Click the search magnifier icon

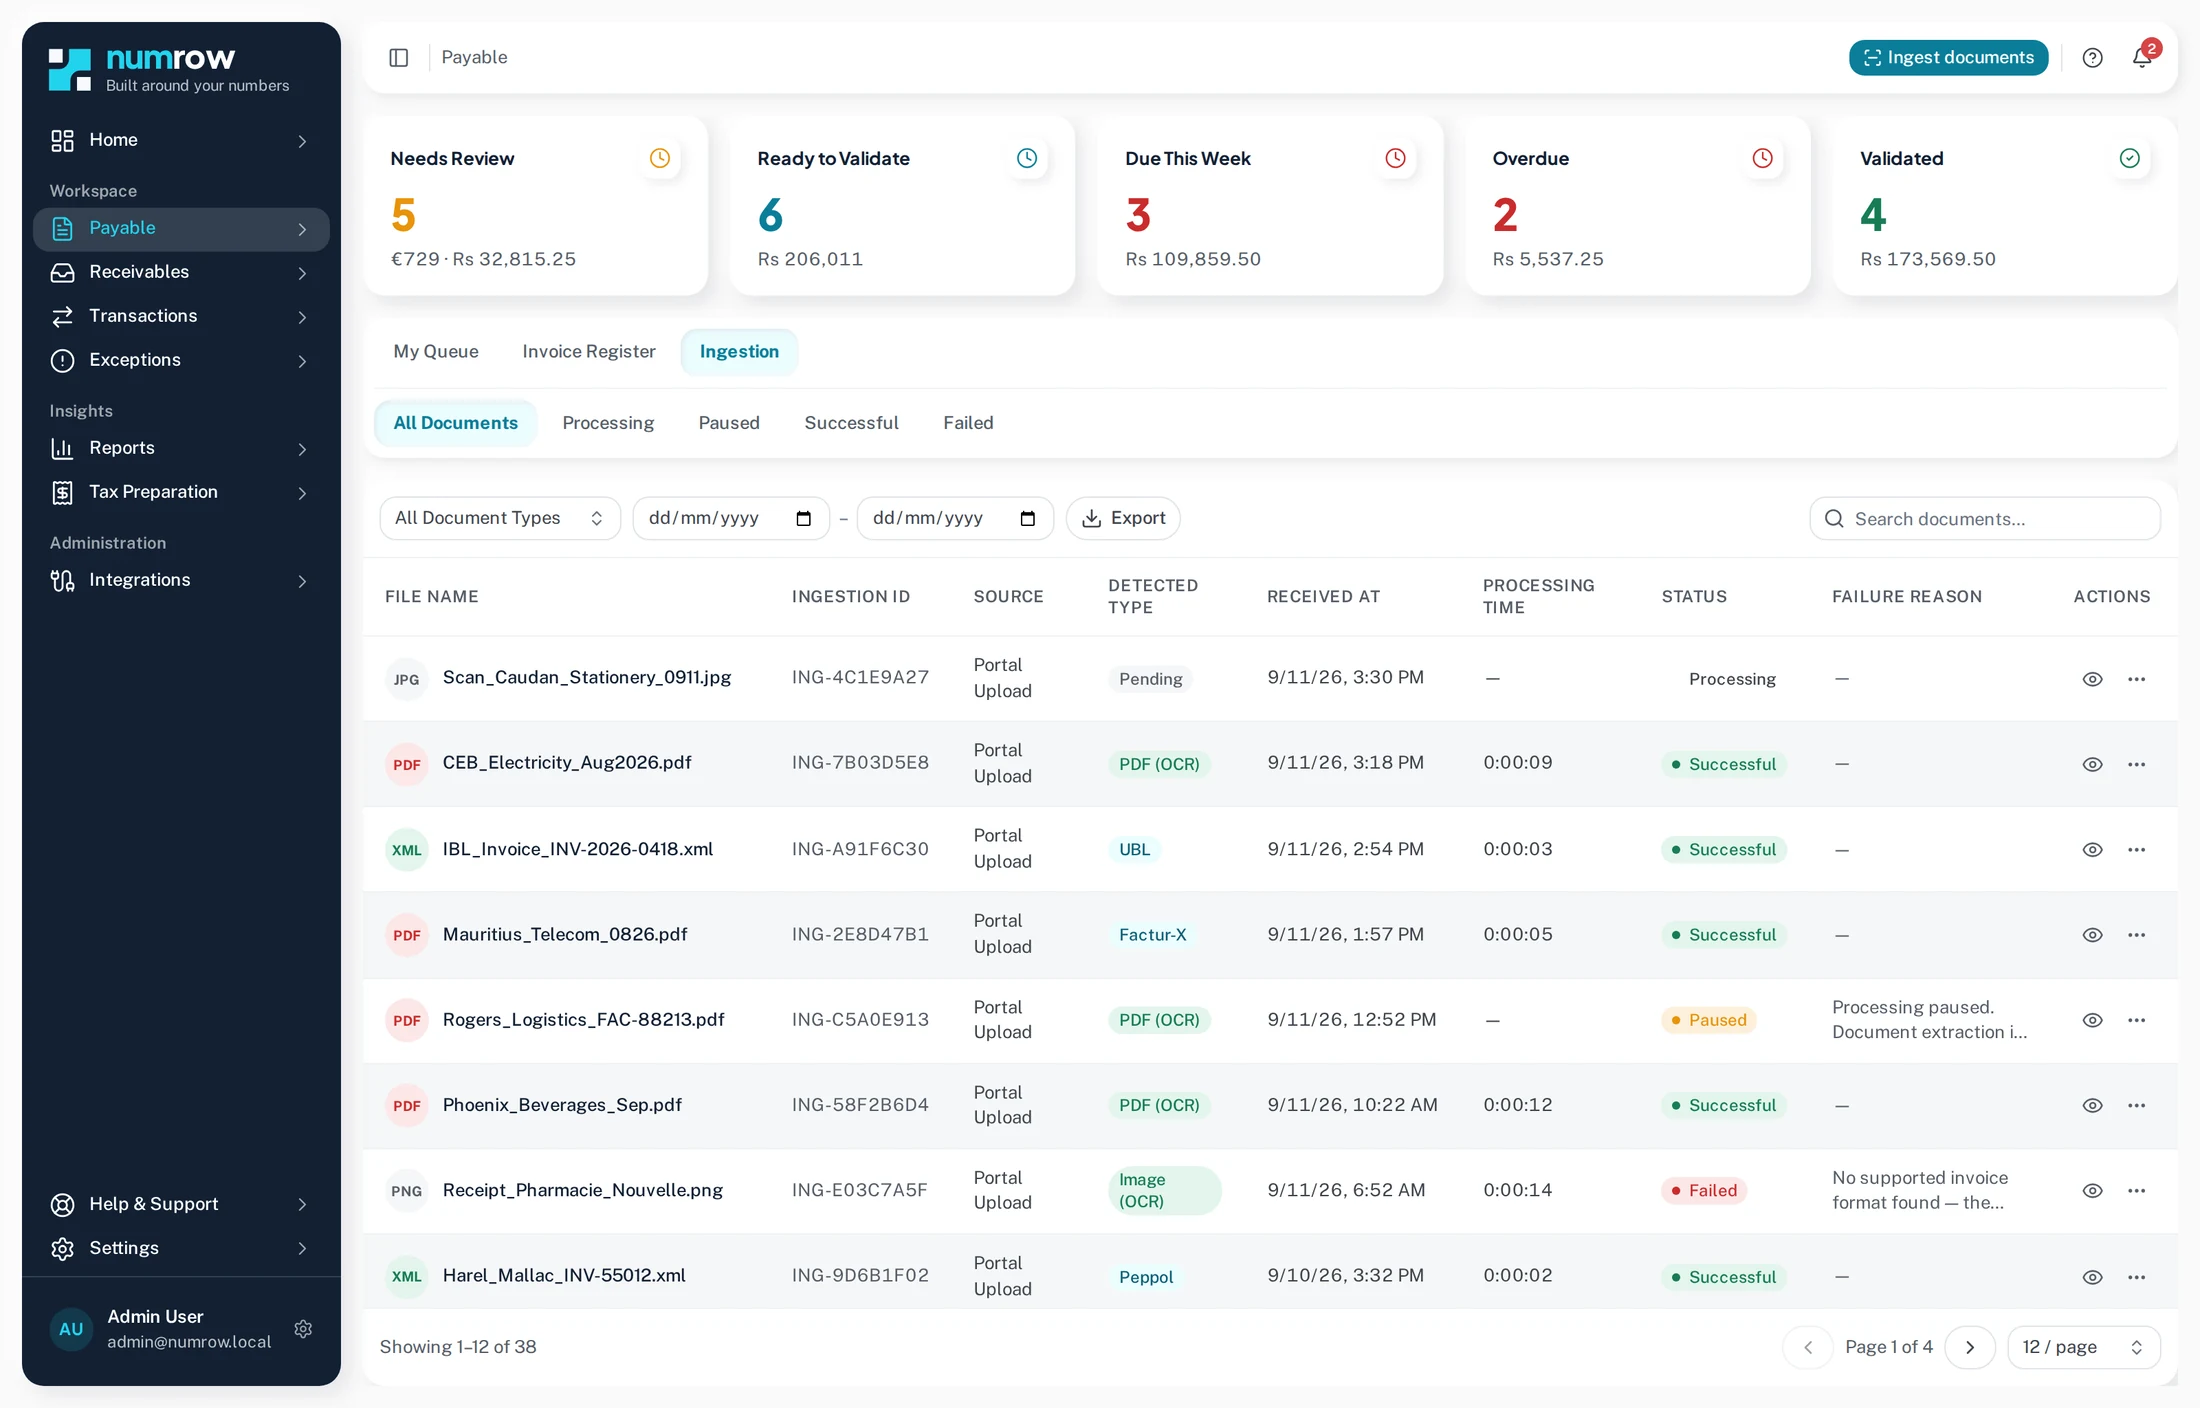coord(1834,518)
